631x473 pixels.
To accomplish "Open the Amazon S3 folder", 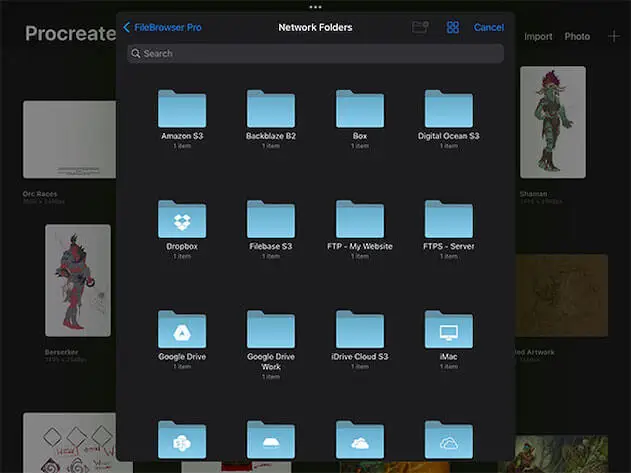I will click(182, 109).
